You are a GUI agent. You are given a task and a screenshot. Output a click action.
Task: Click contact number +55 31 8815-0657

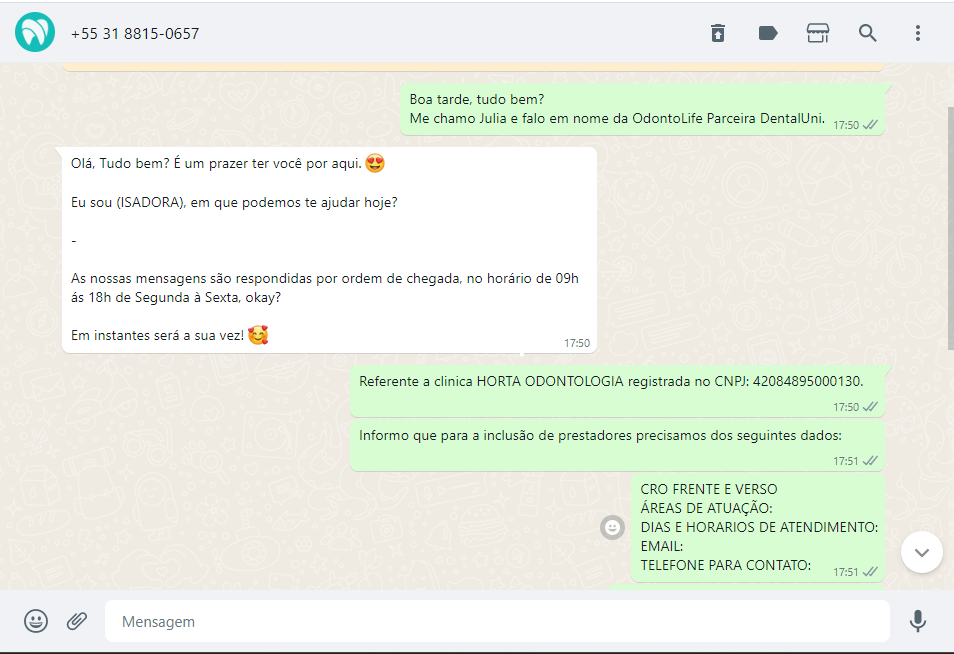pyautogui.click(x=135, y=33)
